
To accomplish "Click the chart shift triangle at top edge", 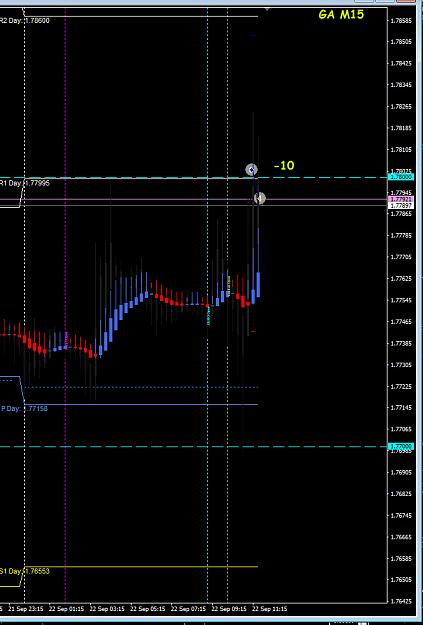I will (267, 9).
